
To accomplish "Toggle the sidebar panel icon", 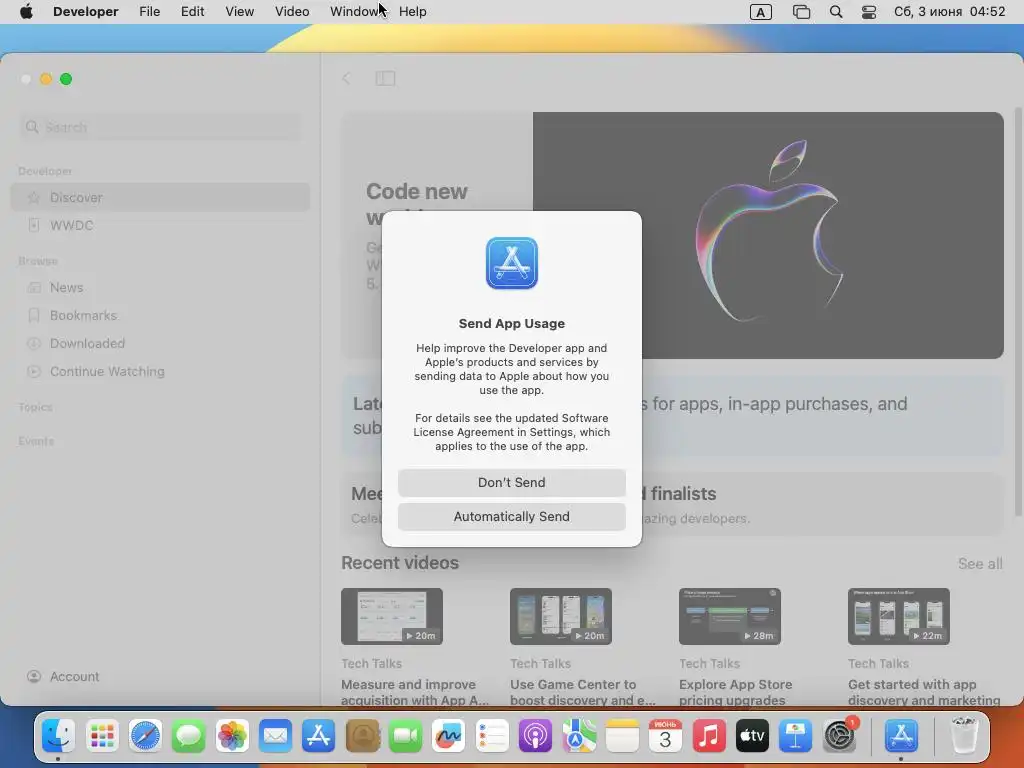I will [x=385, y=78].
